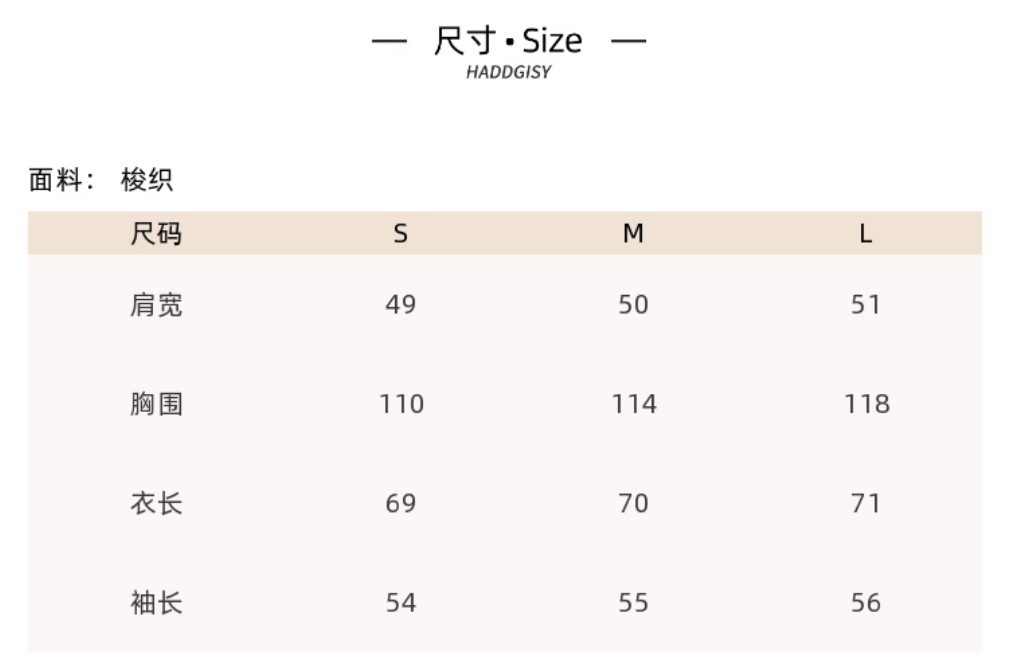Select the M size column header

point(633,234)
